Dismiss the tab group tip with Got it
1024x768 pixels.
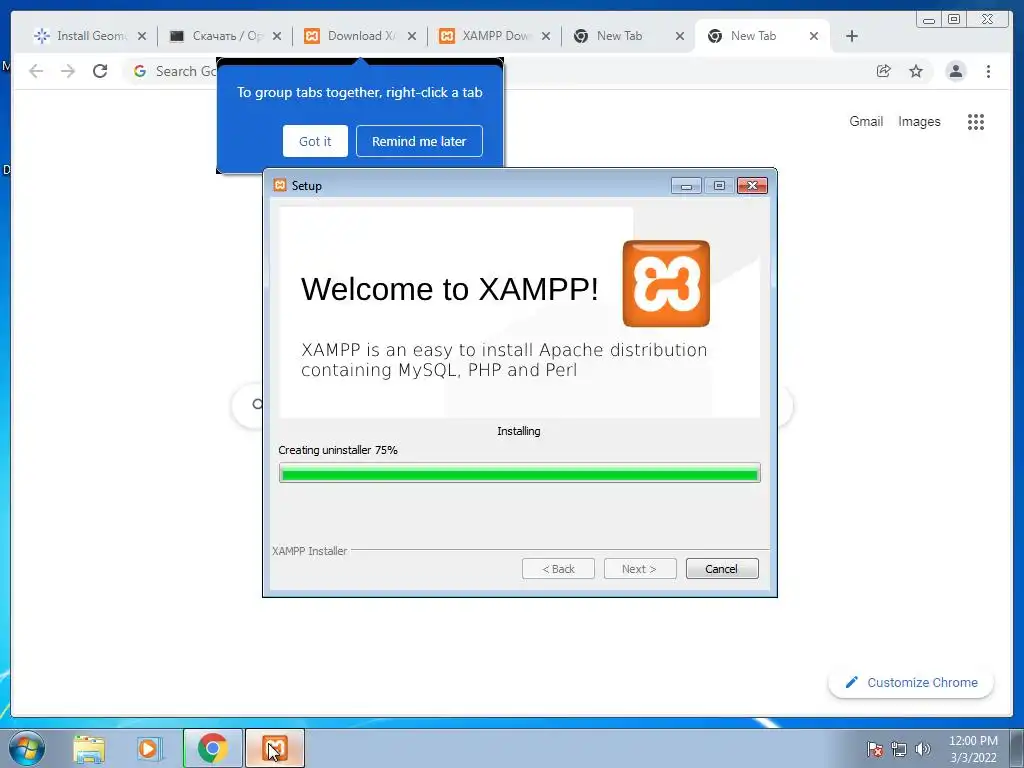[x=315, y=141]
